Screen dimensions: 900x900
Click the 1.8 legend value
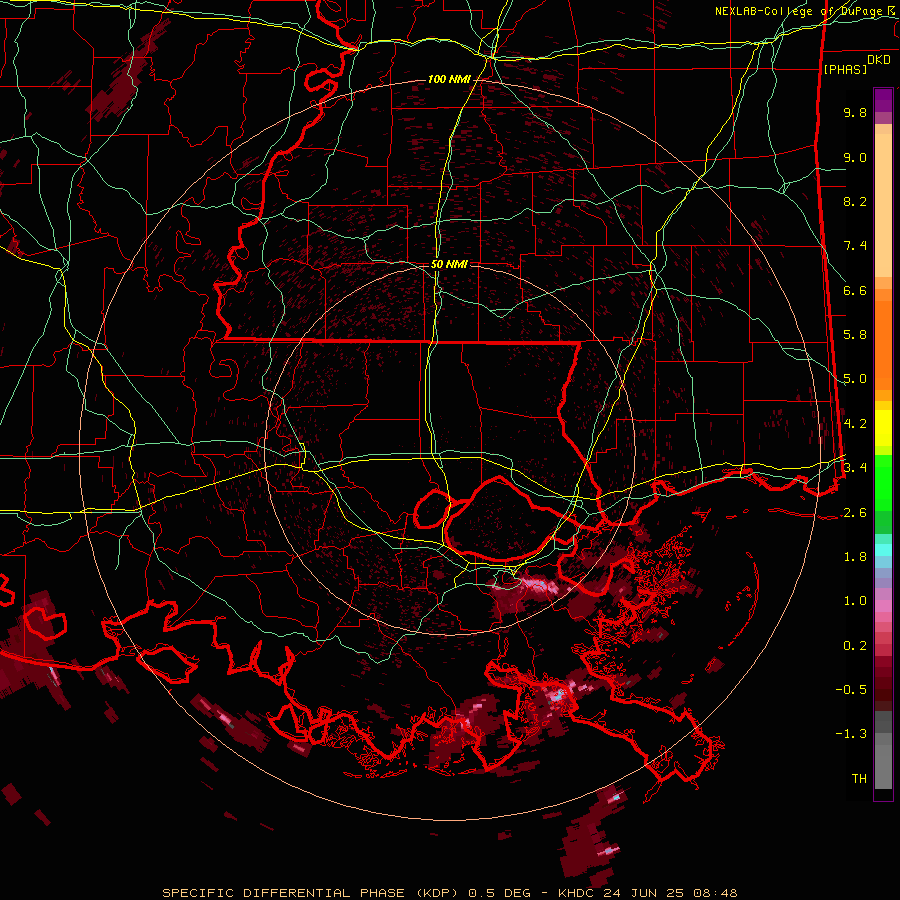[x=855, y=557]
